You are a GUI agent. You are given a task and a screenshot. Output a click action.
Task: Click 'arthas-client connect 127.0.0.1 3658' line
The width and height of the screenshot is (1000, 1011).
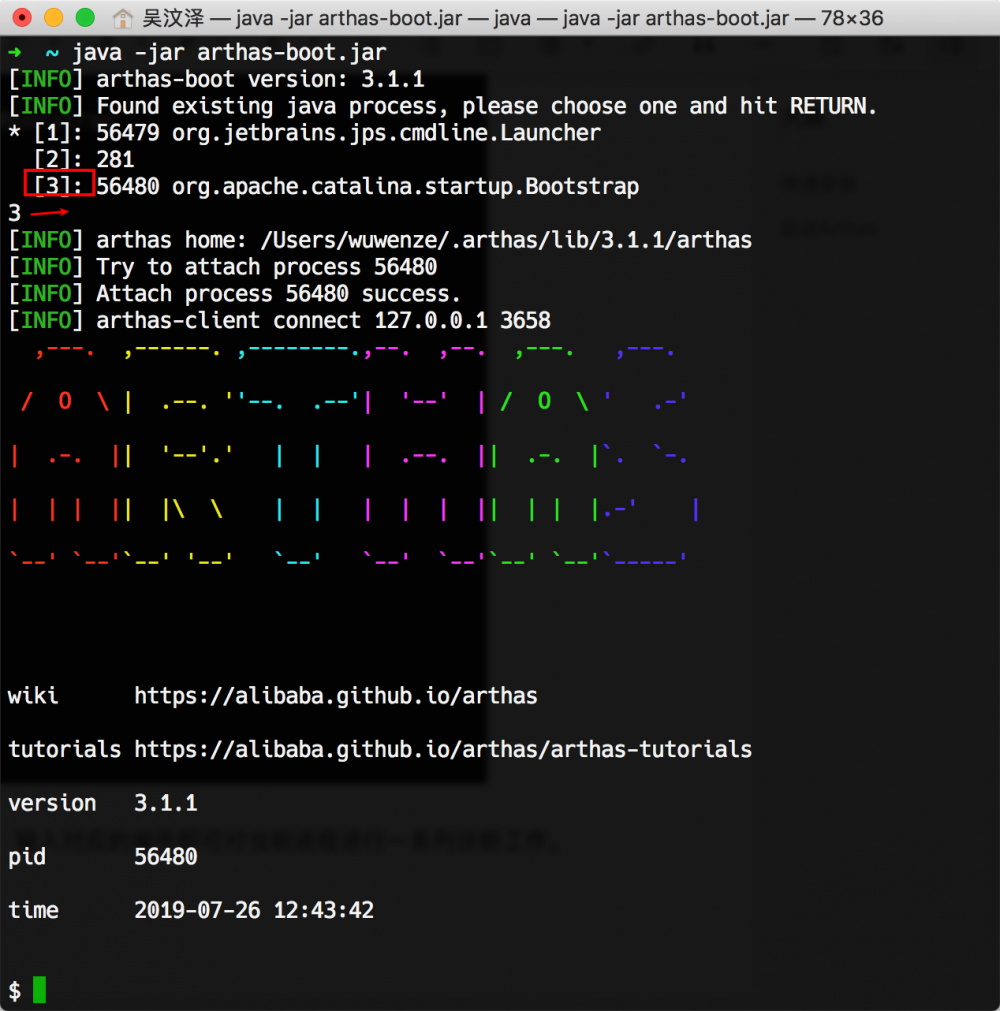(x=280, y=320)
